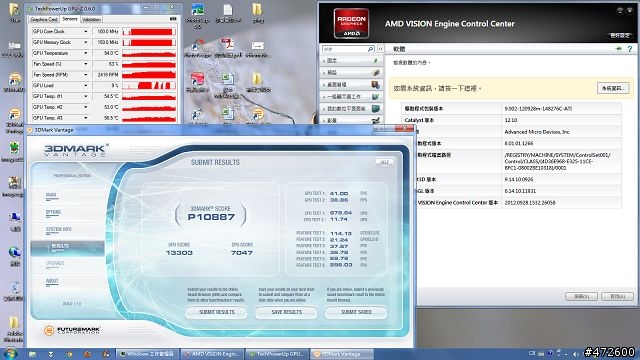Screen dimensions: 640x360
Task: Open the Windows Start menu
Action: (x=10, y=353)
